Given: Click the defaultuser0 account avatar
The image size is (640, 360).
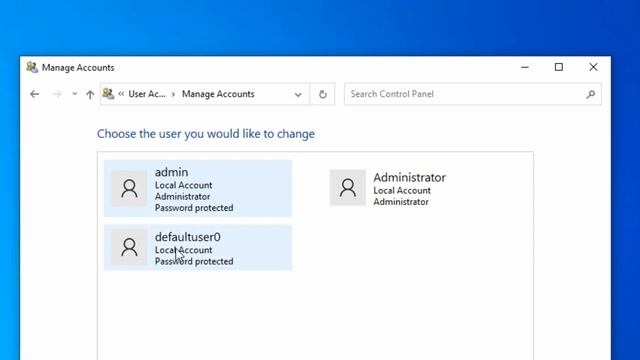Looking at the screenshot, I should pyautogui.click(x=129, y=247).
